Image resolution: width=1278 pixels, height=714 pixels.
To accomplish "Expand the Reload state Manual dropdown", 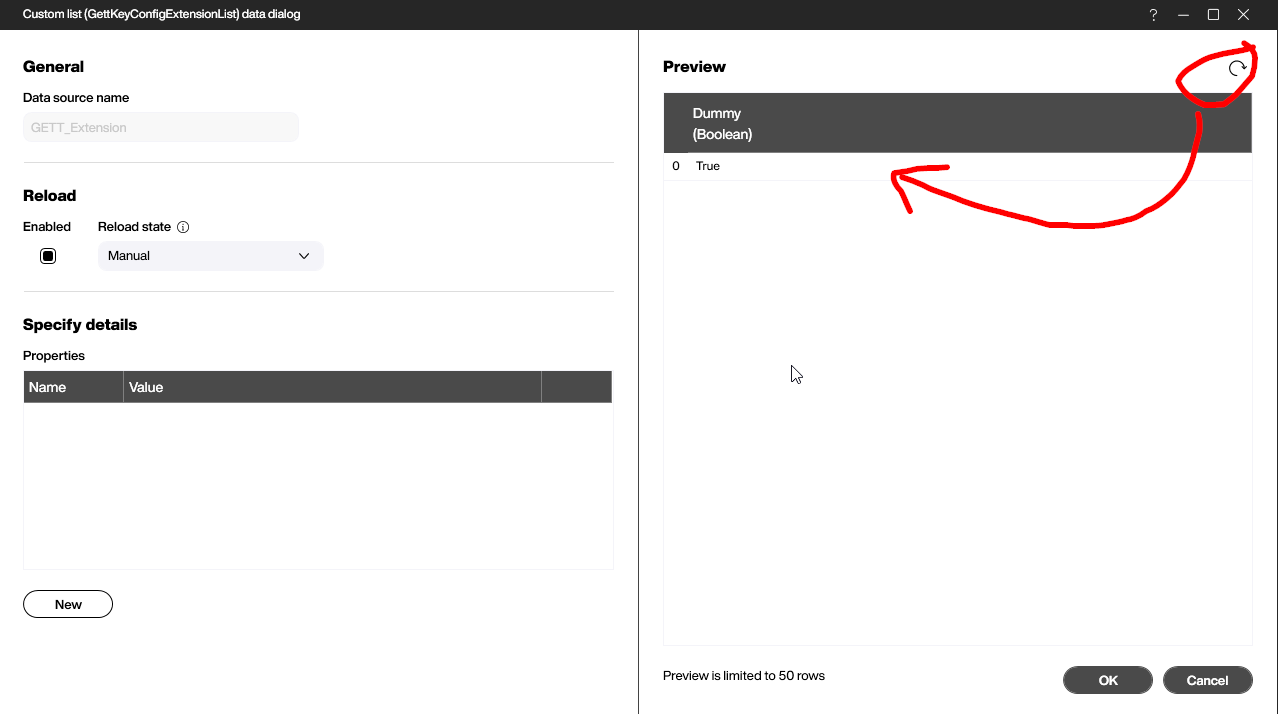I will [210, 256].
